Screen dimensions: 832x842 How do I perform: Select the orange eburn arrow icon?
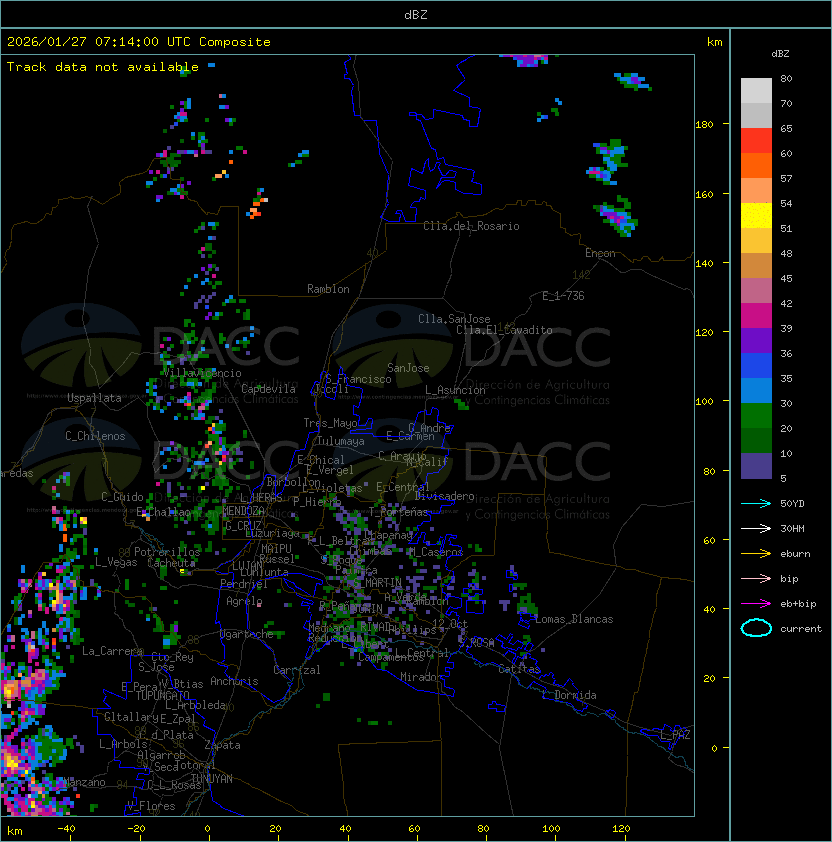[756, 553]
